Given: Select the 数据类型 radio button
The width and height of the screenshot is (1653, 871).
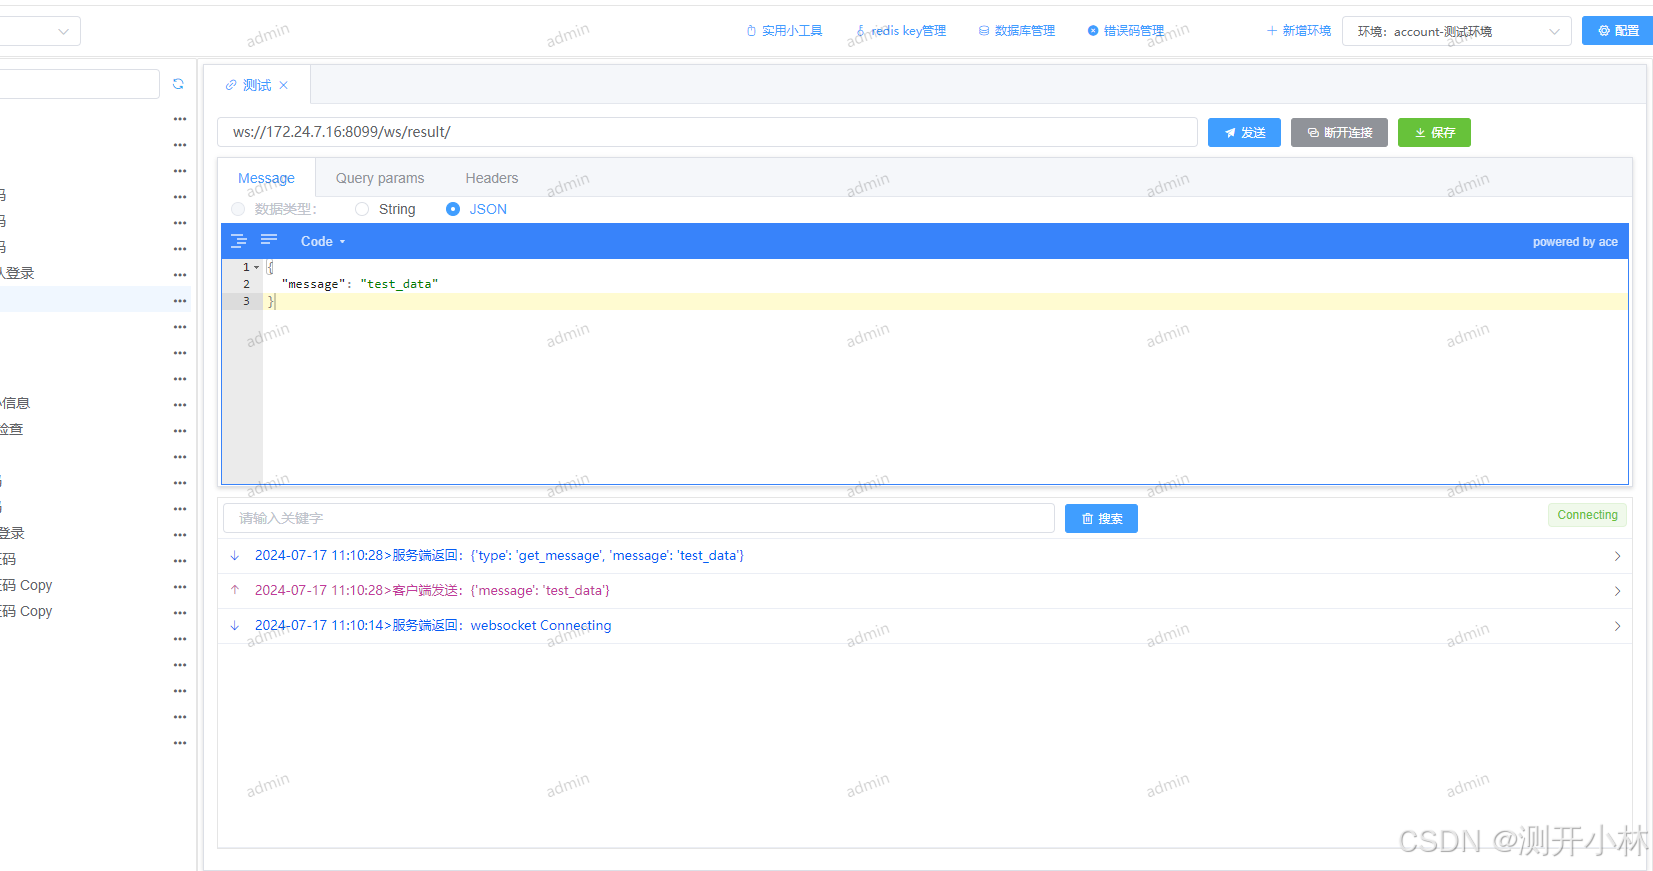Looking at the screenshot, I should click(x=238, y=209).
